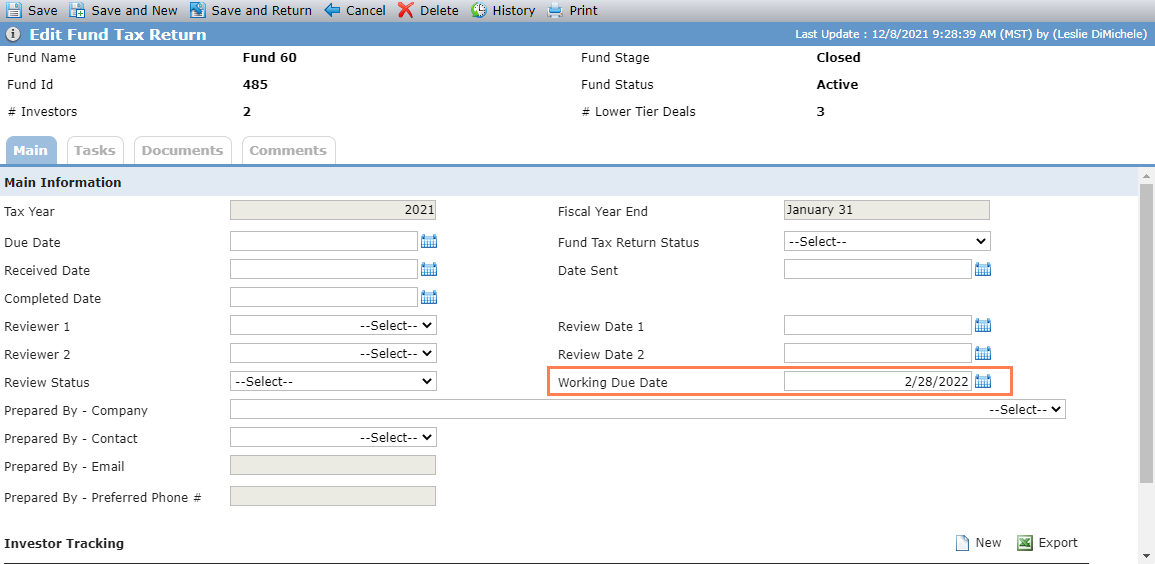The image size is (1155, 564).
Task: Open the Comments tab
Action: tap(288, 150)
